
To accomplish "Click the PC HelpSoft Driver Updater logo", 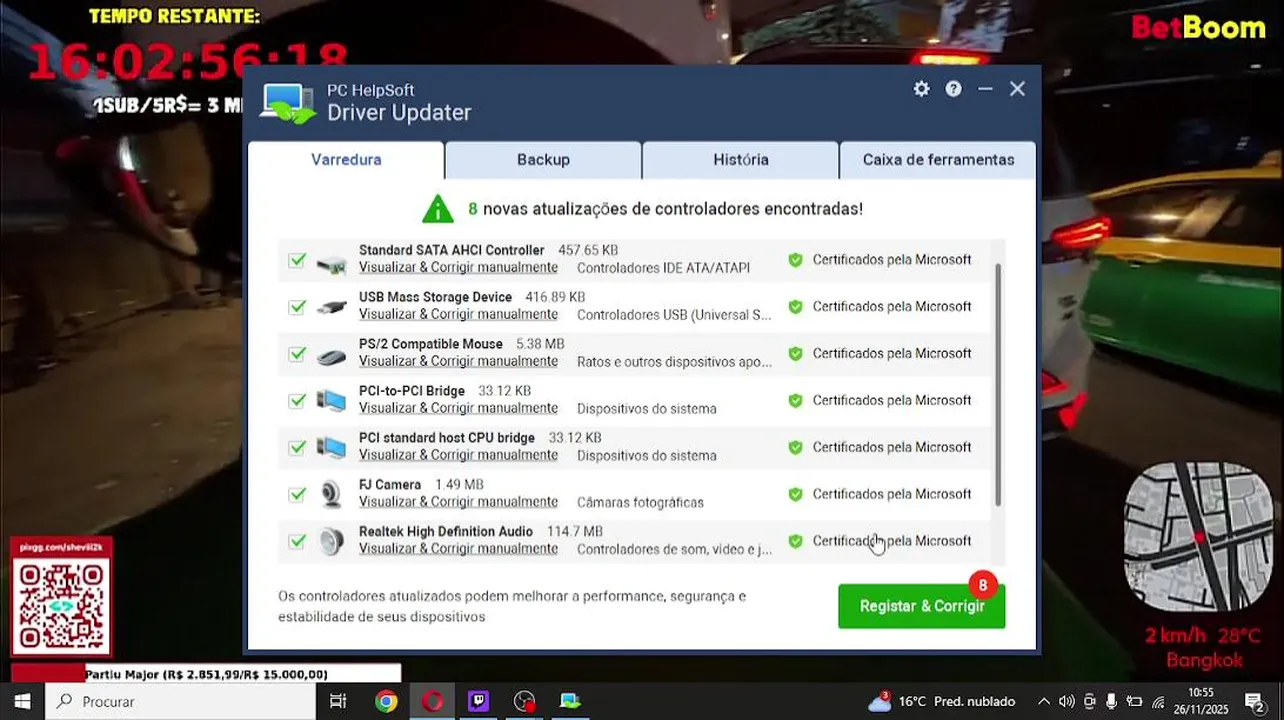I will [x=288, y=103].
